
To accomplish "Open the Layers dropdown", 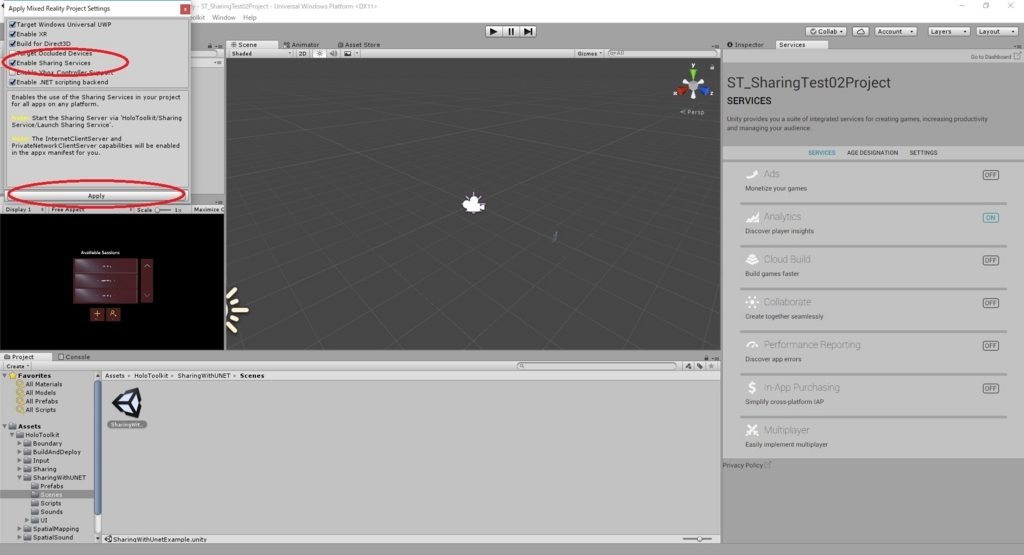I will pos(948,31).
